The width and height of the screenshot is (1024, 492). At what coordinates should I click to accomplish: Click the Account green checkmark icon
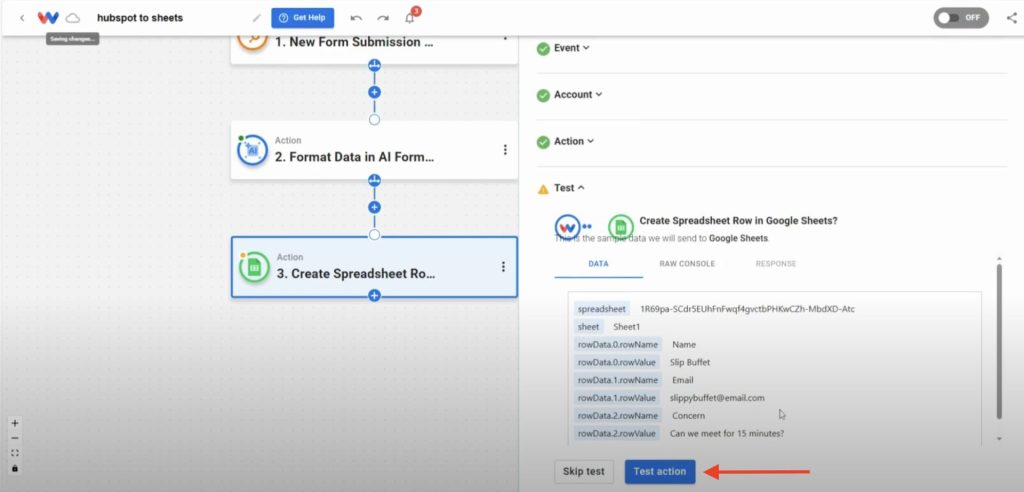[543, 95]
